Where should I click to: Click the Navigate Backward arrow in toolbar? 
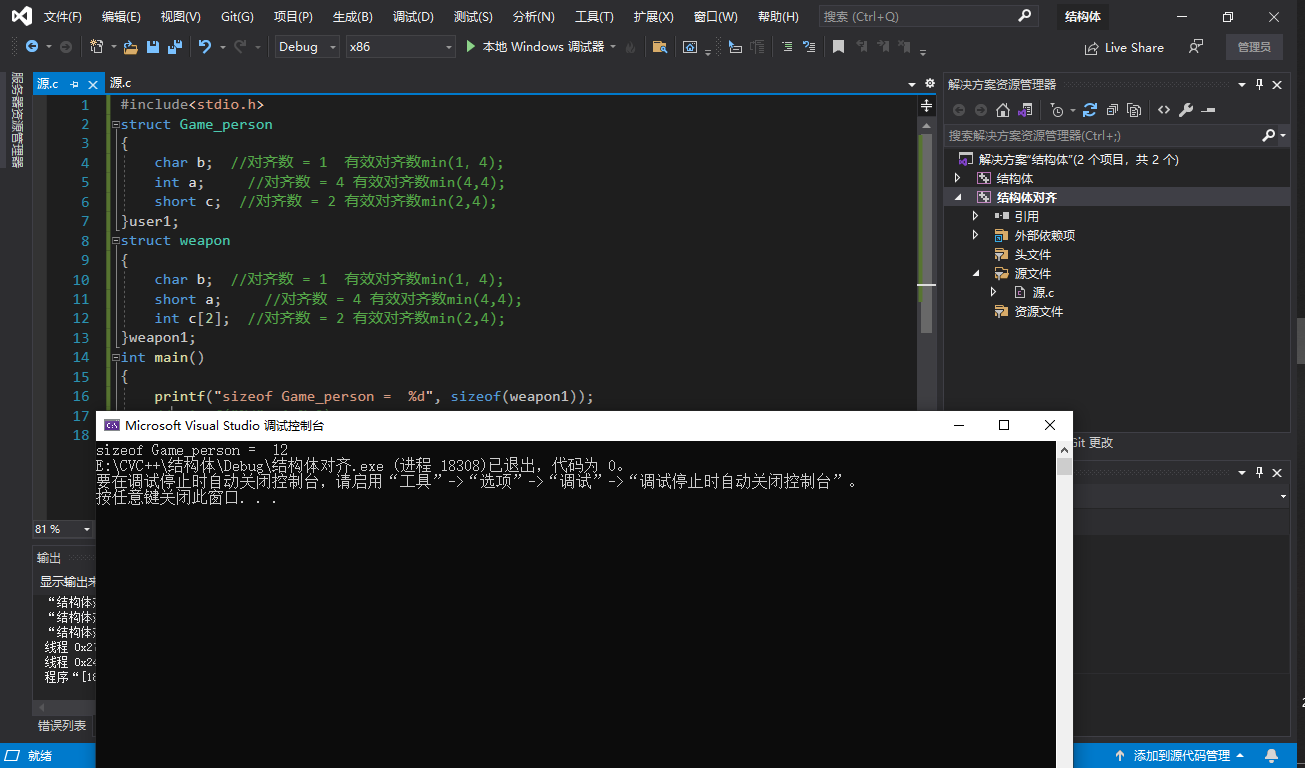click(x=31, y=47)
